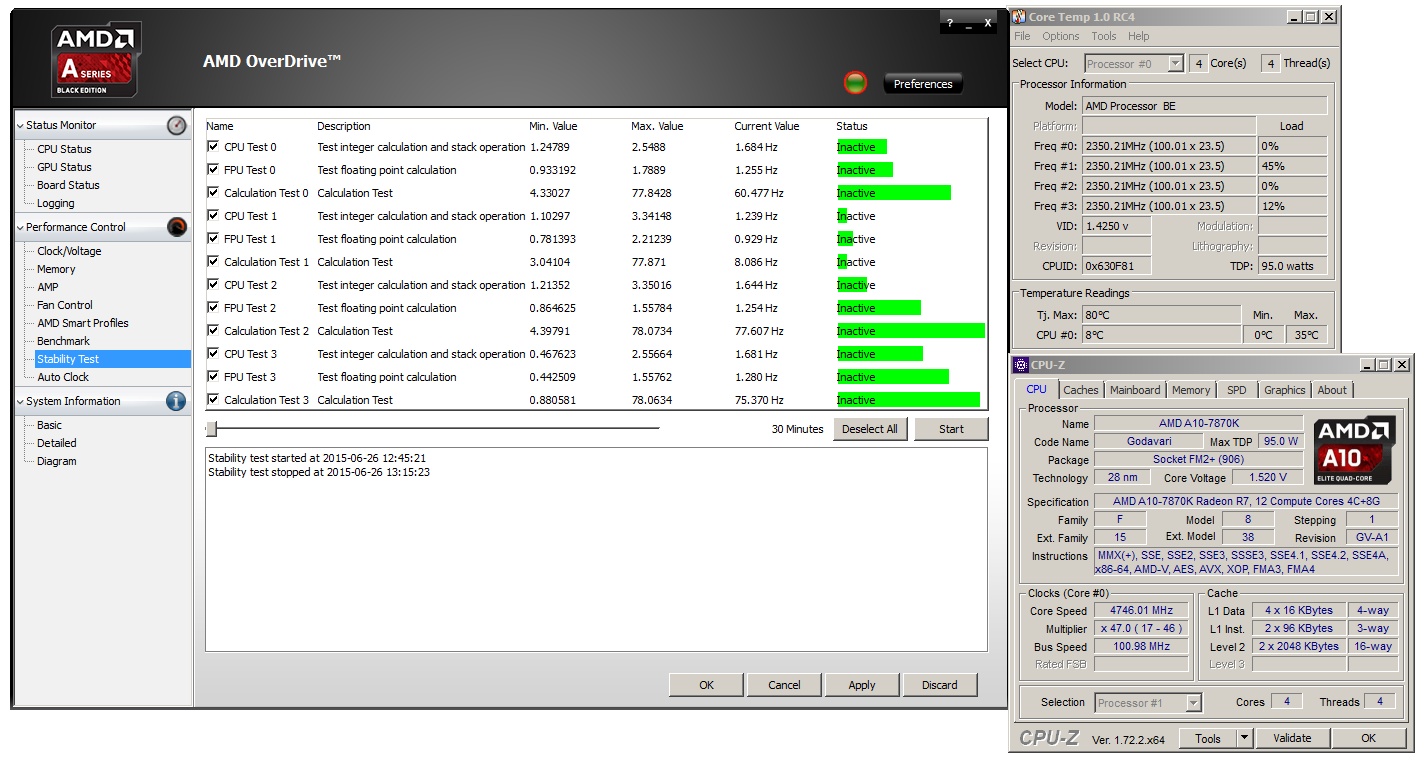Click the Apply button in OverDrive
Viewport: 1426px width, 762px height.
862,685
